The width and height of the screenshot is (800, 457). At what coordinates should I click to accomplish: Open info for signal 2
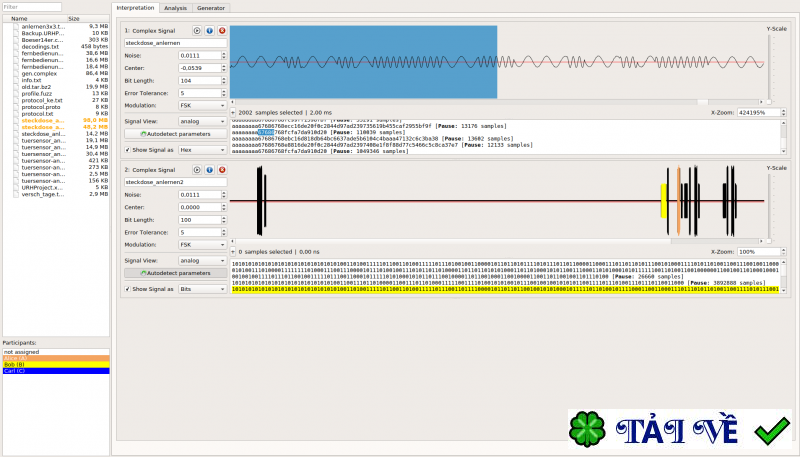pyautogui.click(x=210, y=170)
